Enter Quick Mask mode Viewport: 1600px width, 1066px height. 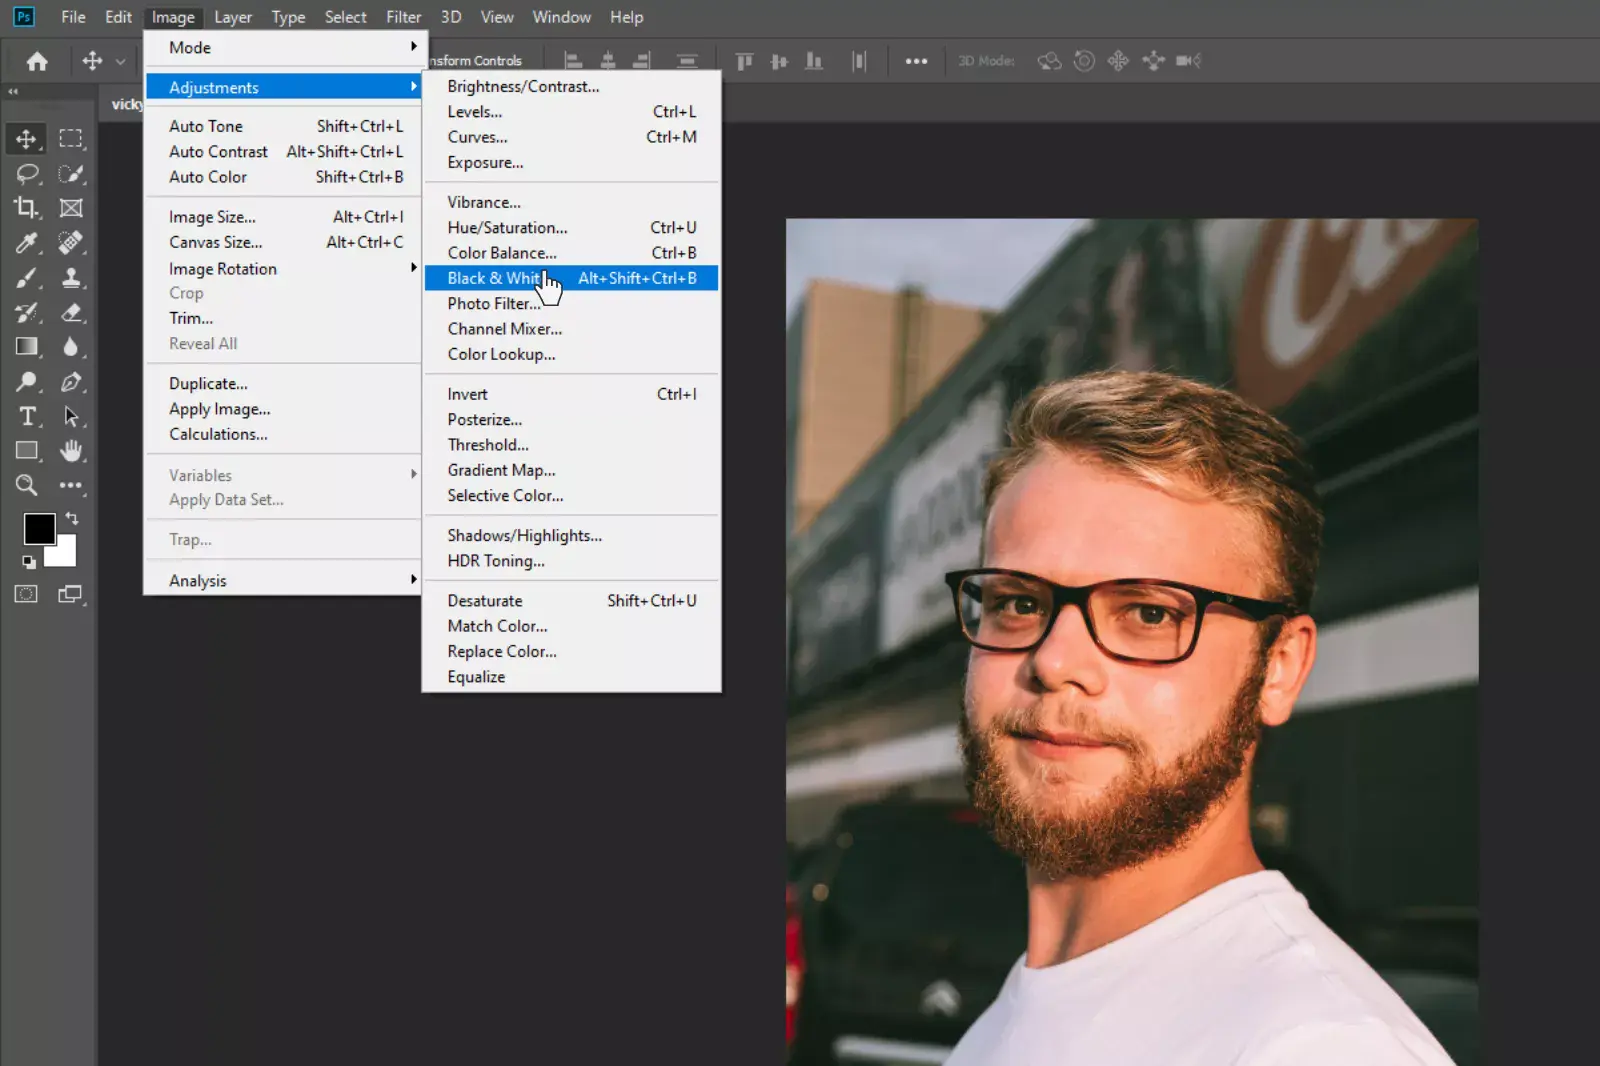pyautogui.click(x=26, y=593)
